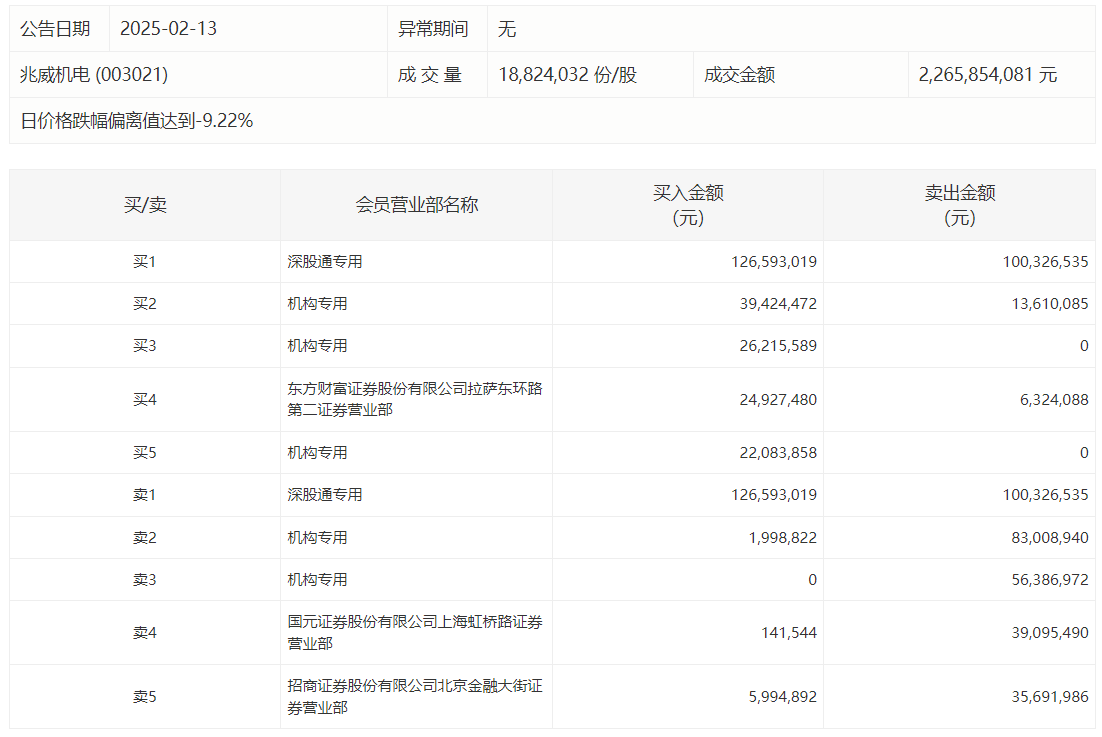
Task: Select the 卖4 row label
Action: (x=145, y=634)
